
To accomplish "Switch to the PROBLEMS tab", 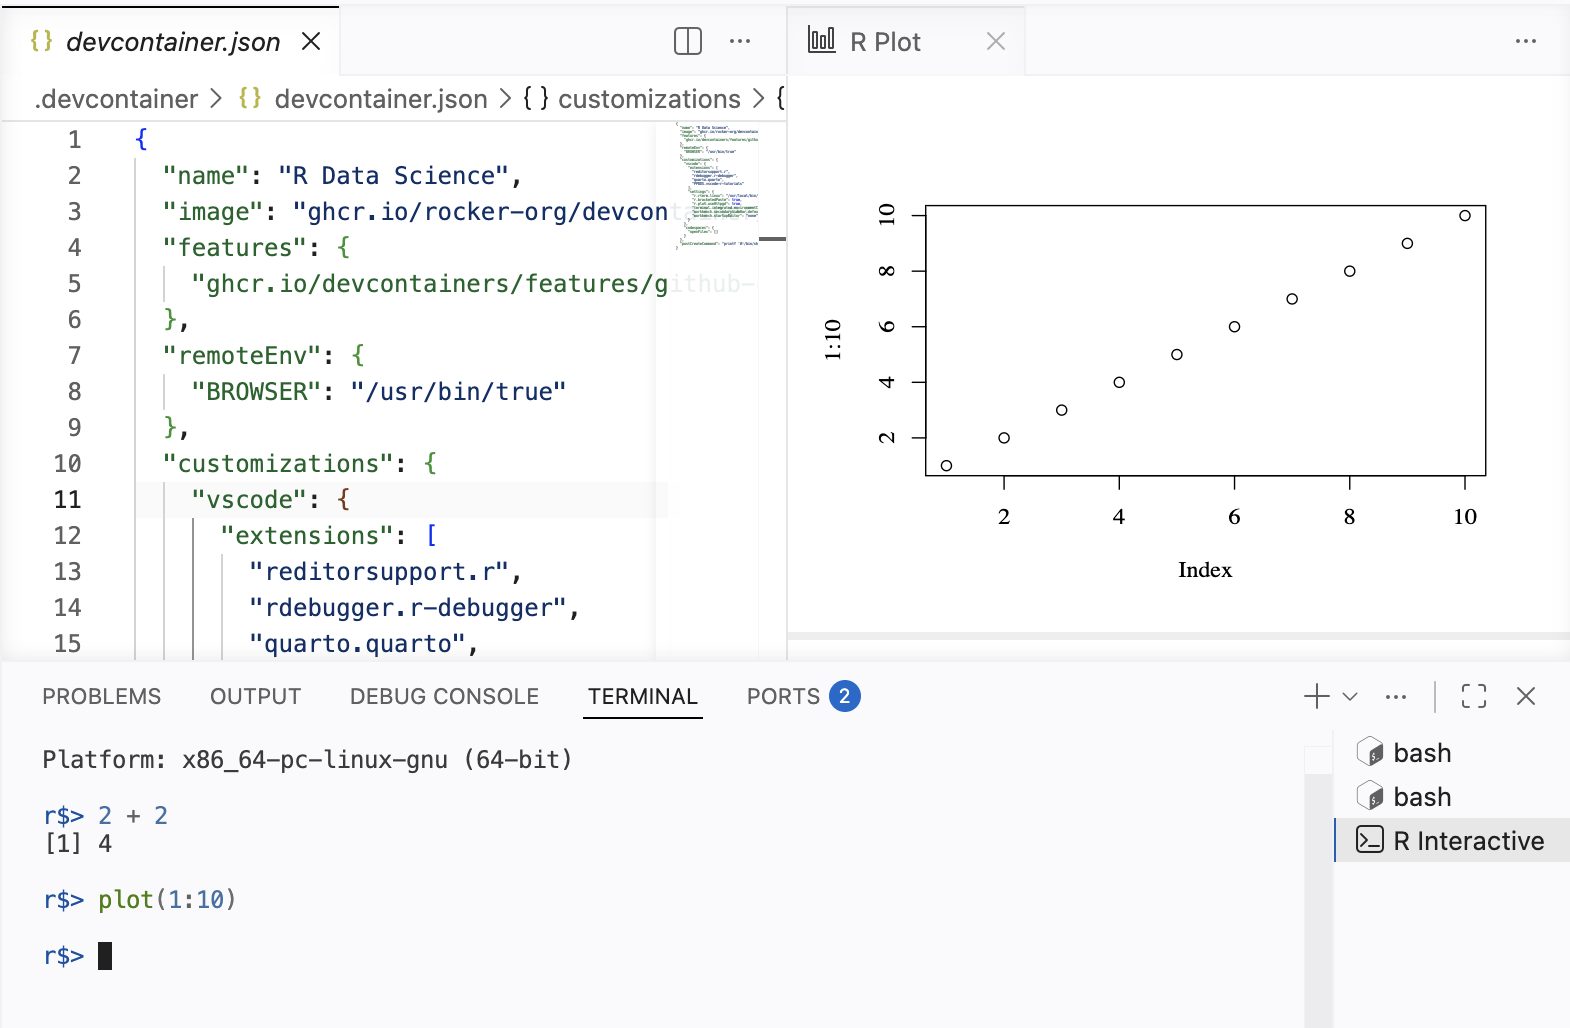I will [101, 696].
